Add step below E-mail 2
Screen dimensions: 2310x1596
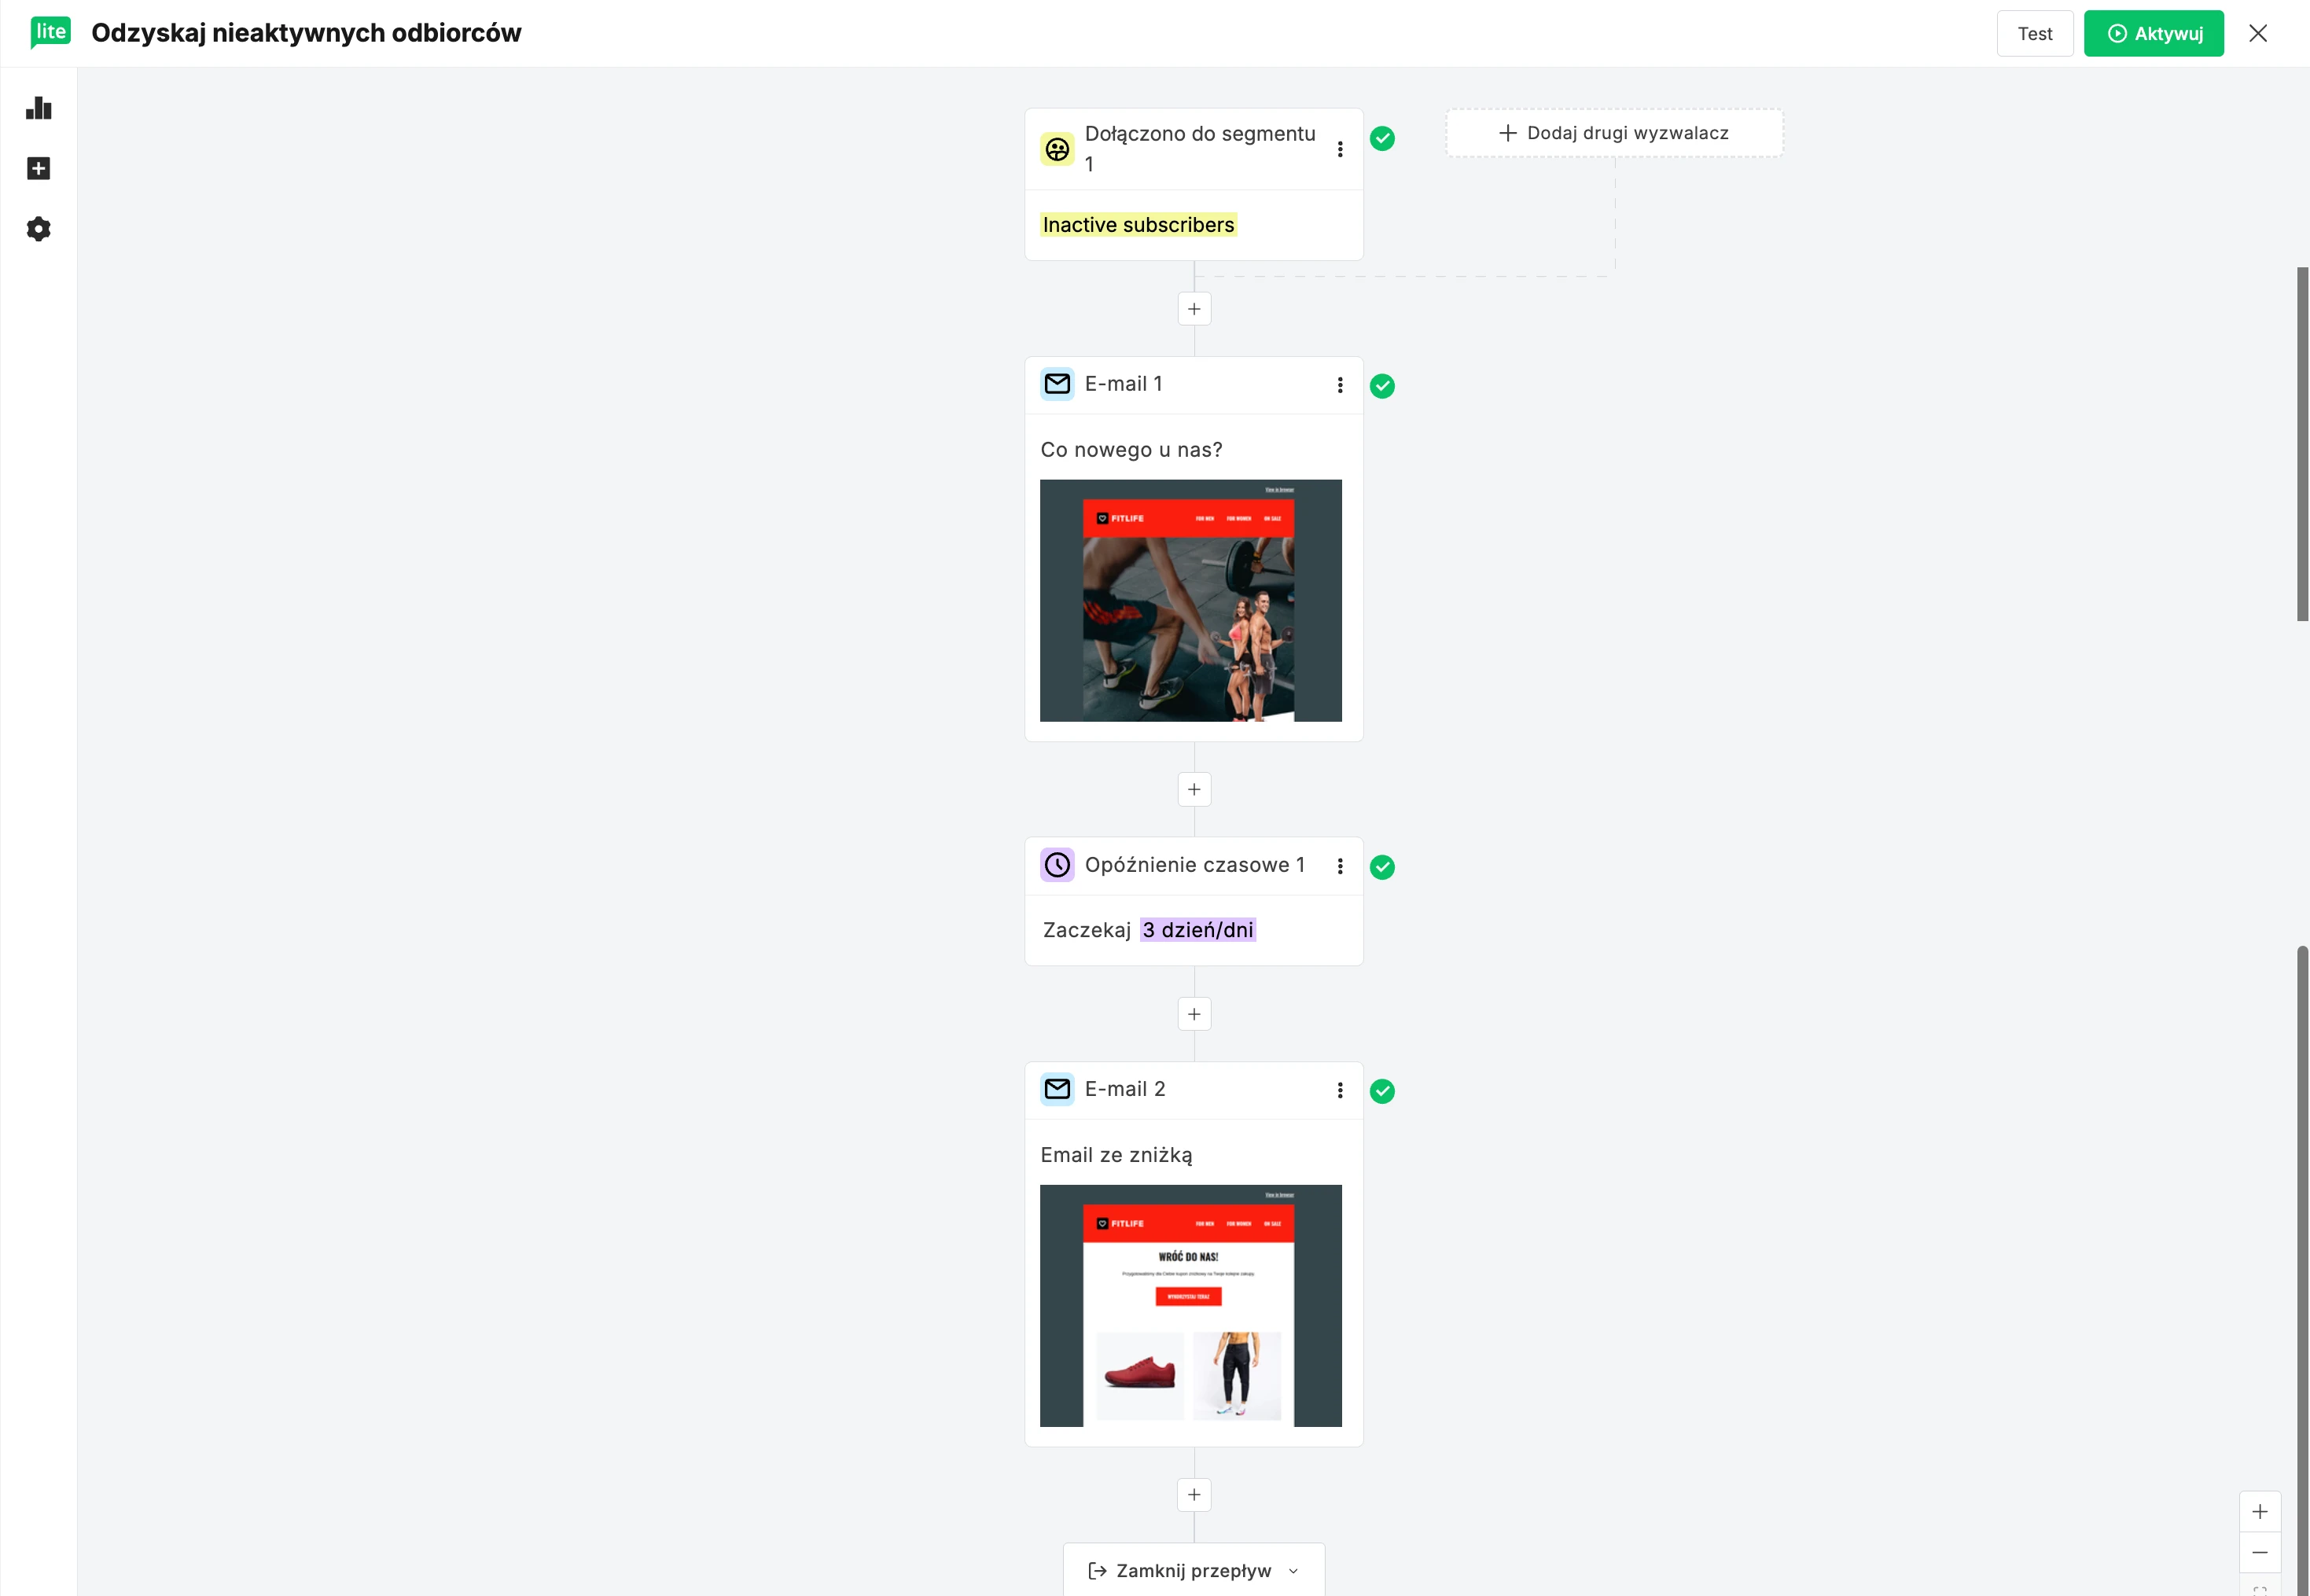[x=1194, y=1495]
